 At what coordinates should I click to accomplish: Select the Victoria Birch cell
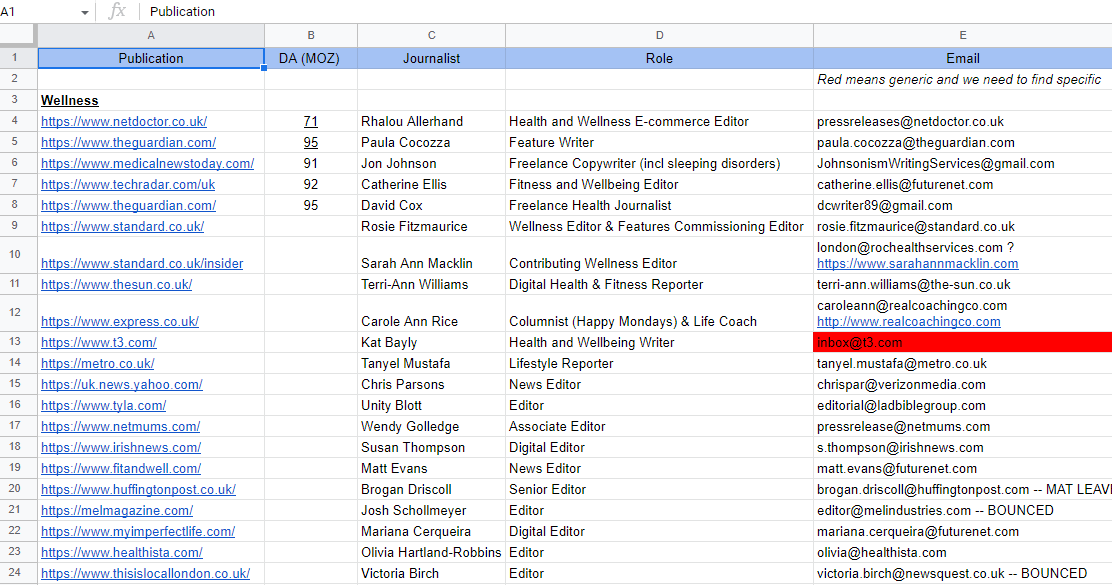[431, 573]
